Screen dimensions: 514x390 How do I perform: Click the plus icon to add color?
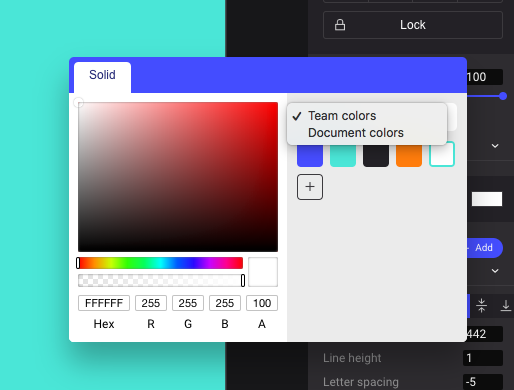click(x=310, y=187)
